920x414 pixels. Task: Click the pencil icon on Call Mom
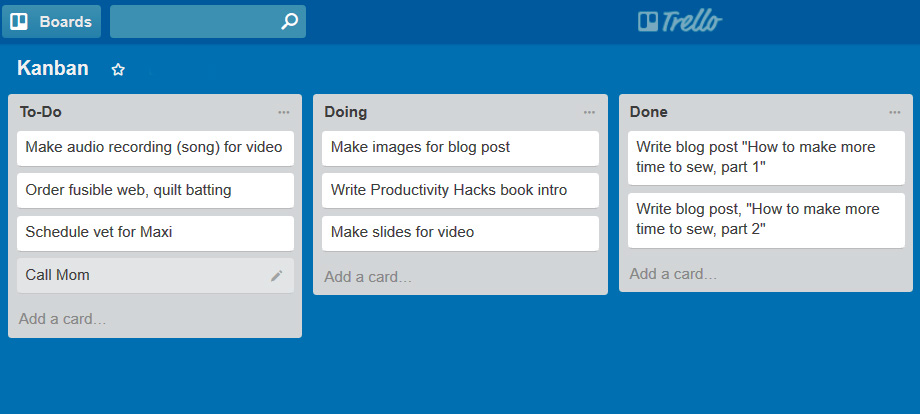tap(276, 276)
